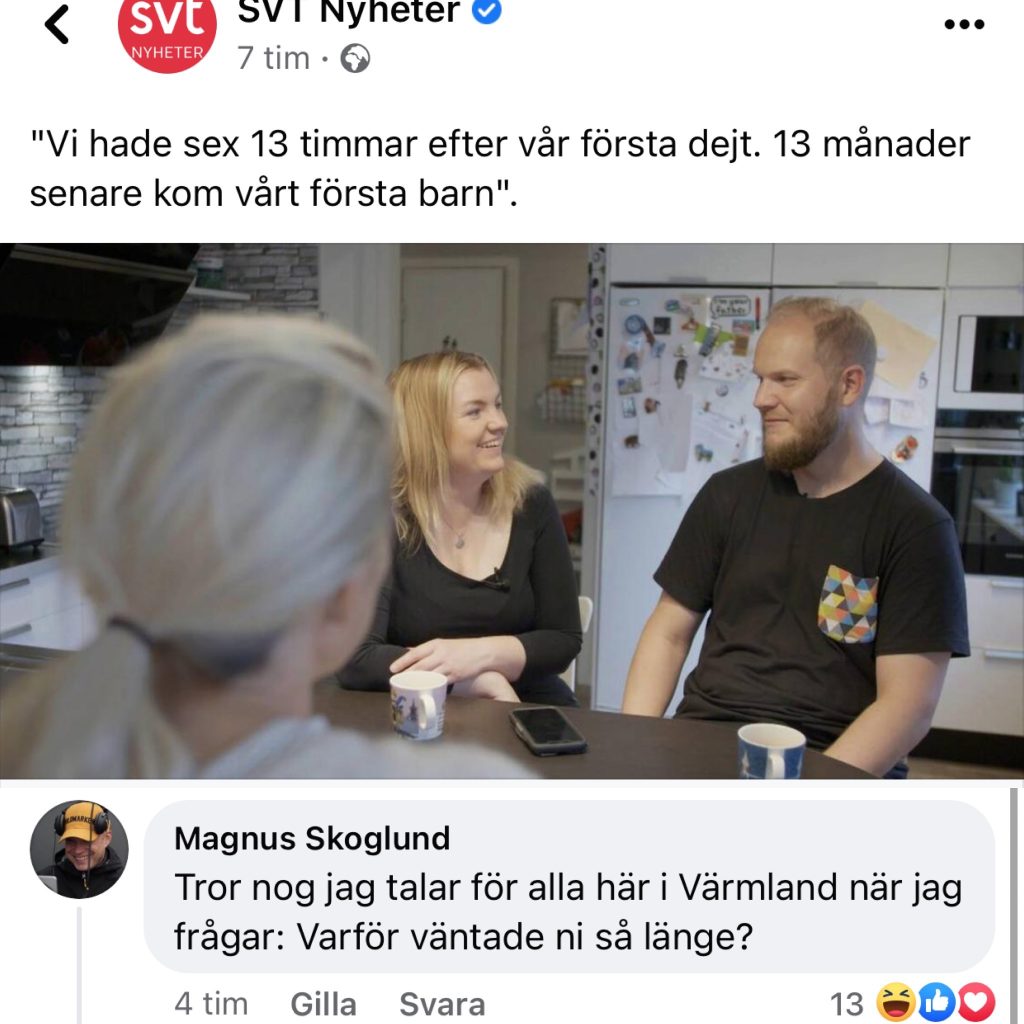Screen dimensions: 1024x1024
Task: Tap the globe public-audience icon
Action: coord(355,58)
